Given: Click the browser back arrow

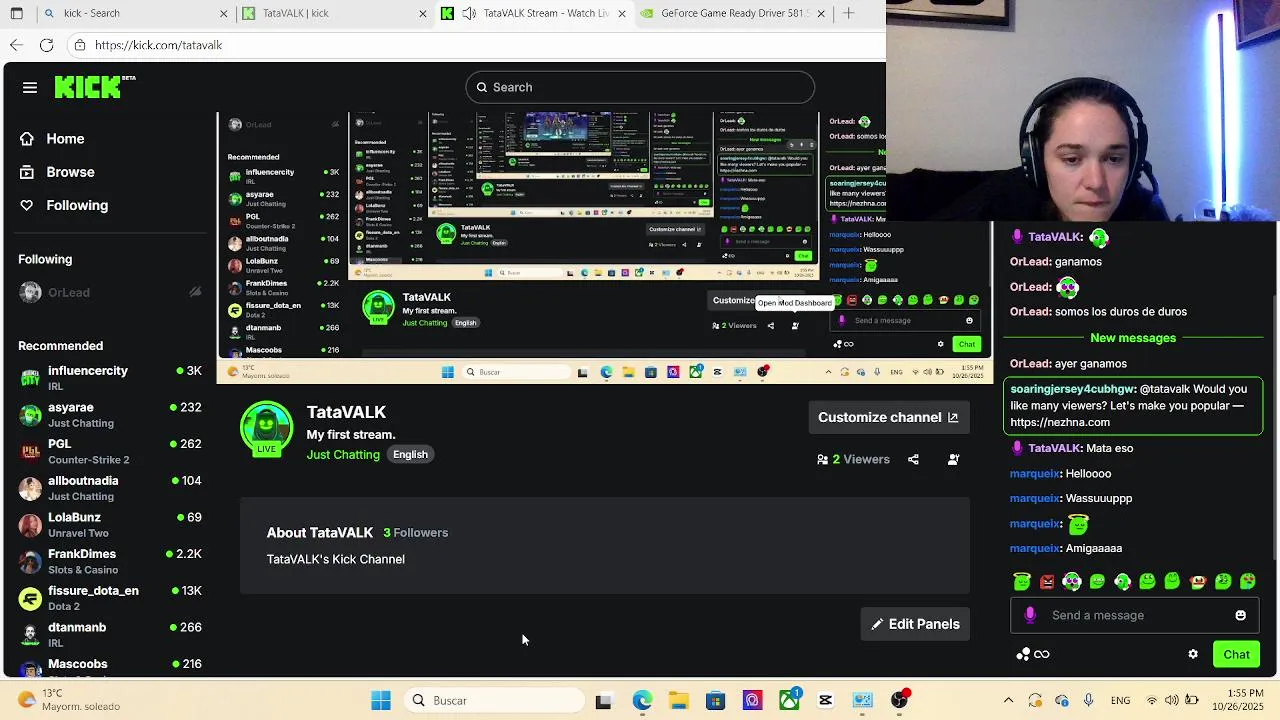Looking at the screenshot, I should [x=16, y=45].
